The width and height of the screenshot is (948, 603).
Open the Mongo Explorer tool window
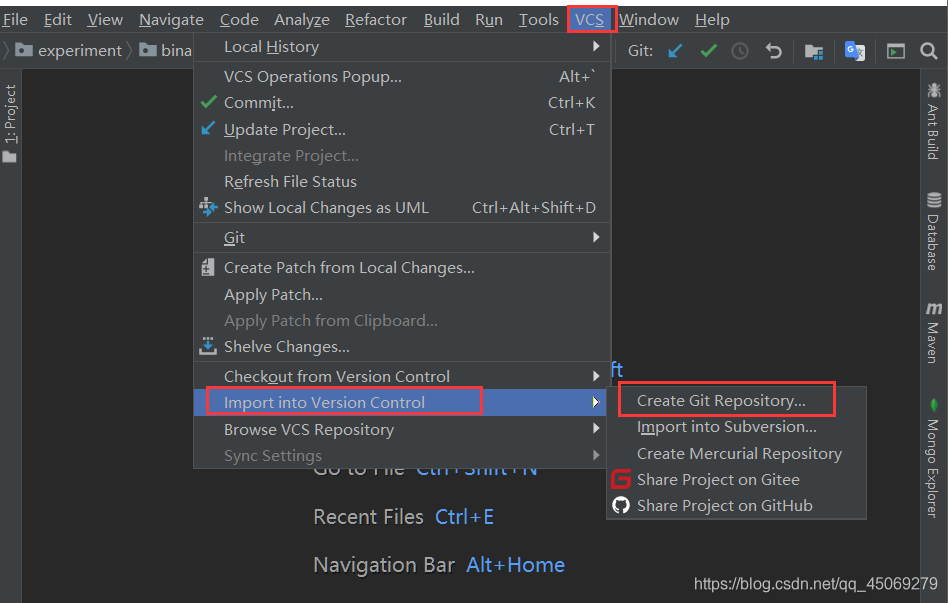933,457
